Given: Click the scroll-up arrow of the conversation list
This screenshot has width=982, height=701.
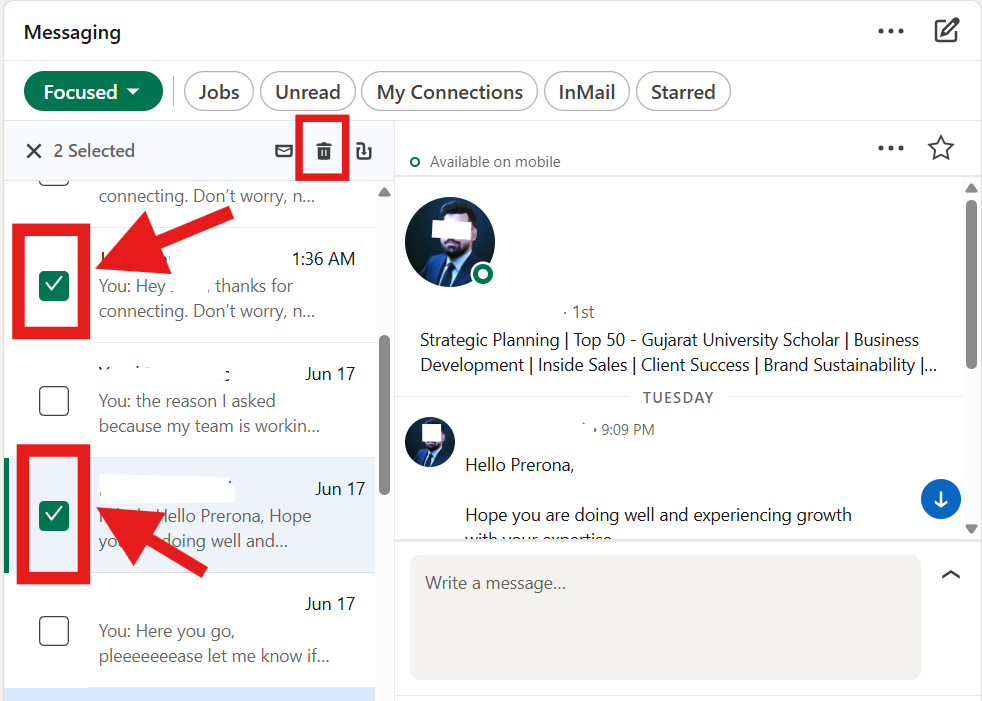Looking at the screenshot, I should pos(385,192).
